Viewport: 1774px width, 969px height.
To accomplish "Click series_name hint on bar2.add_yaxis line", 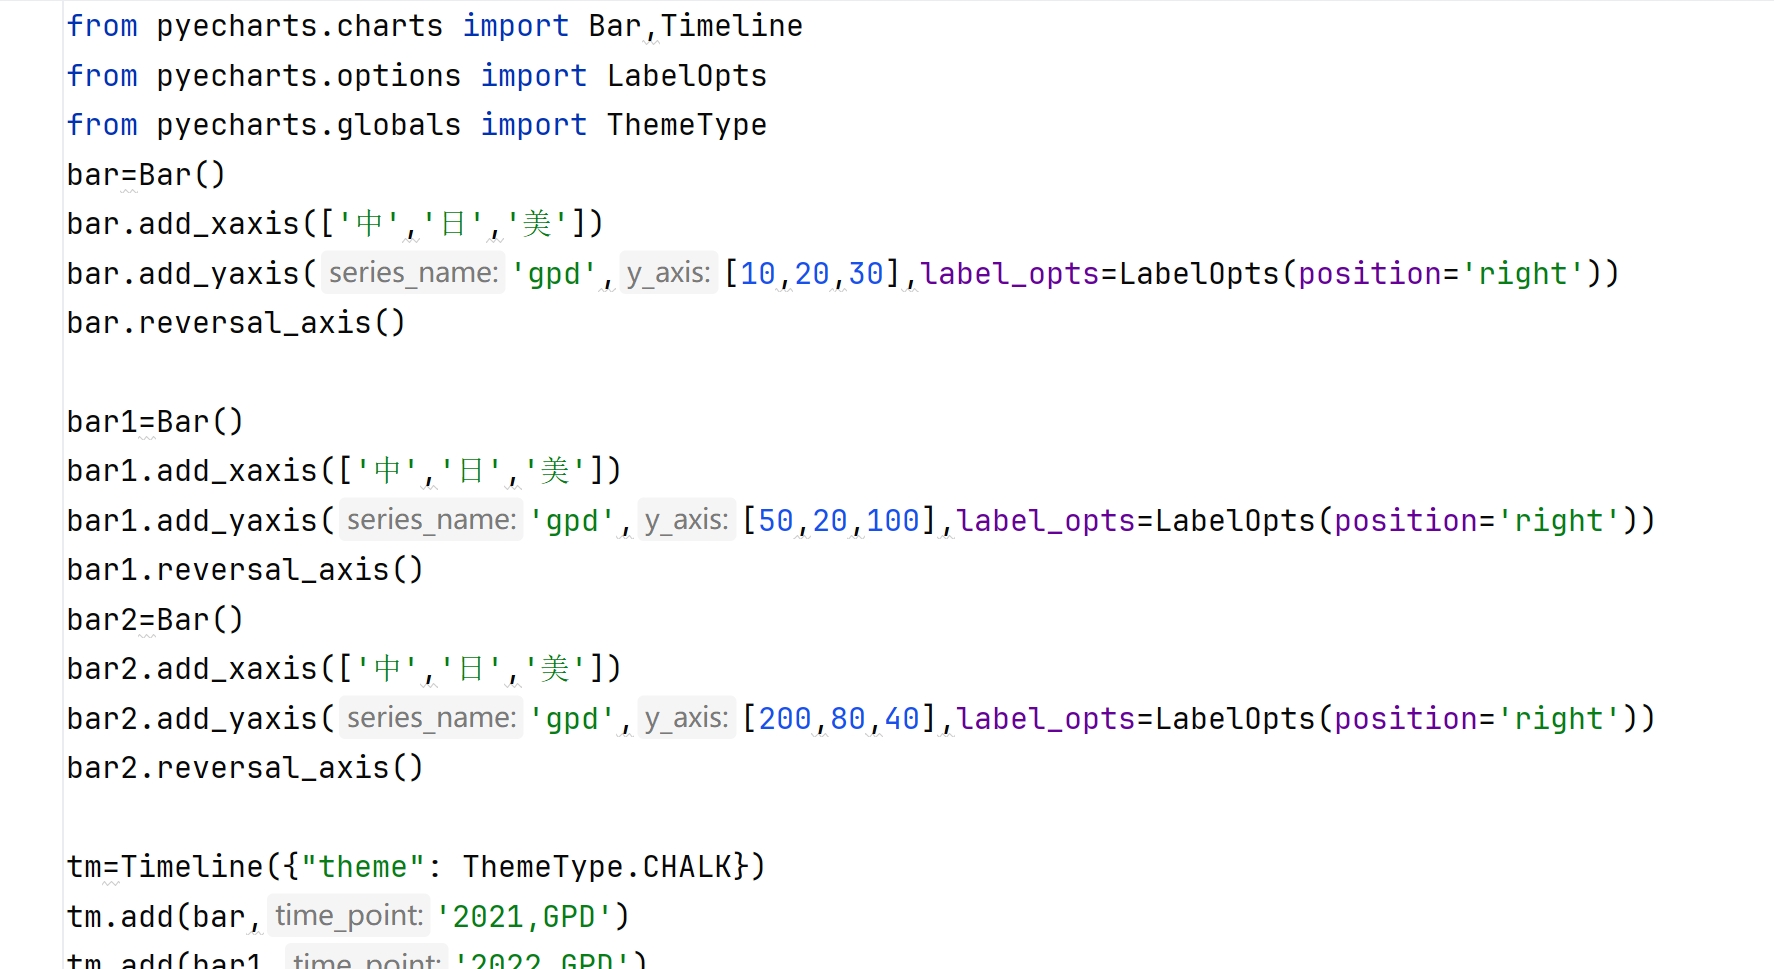I will (431, 718).
